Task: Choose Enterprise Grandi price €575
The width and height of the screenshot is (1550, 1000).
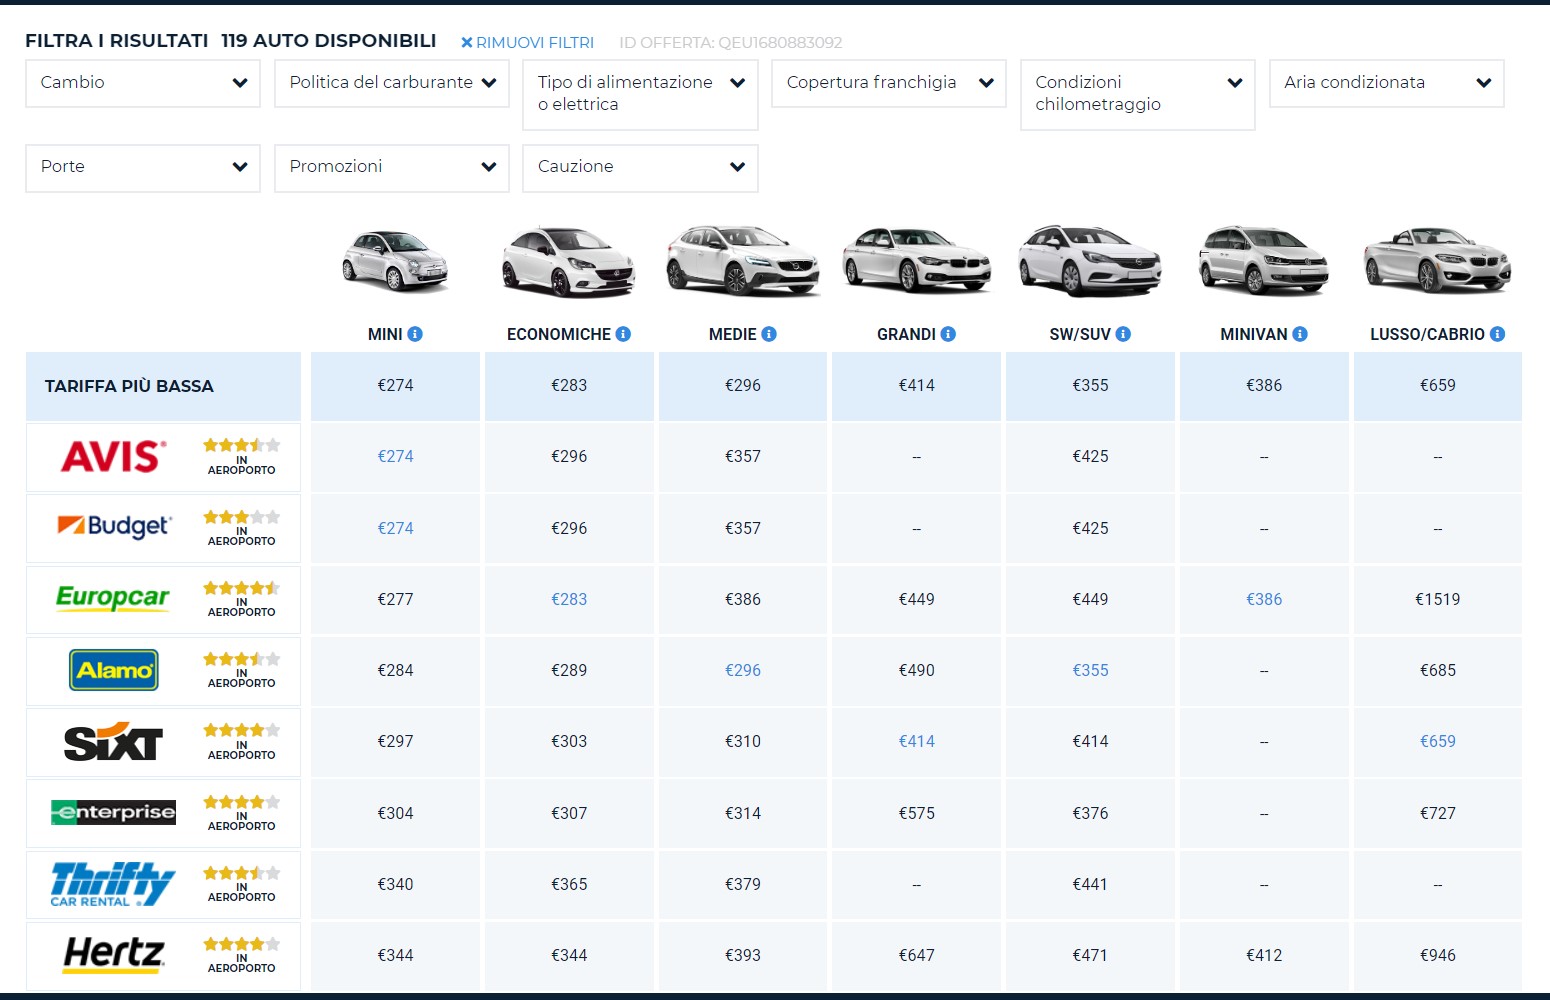Action: coord(917,813)
